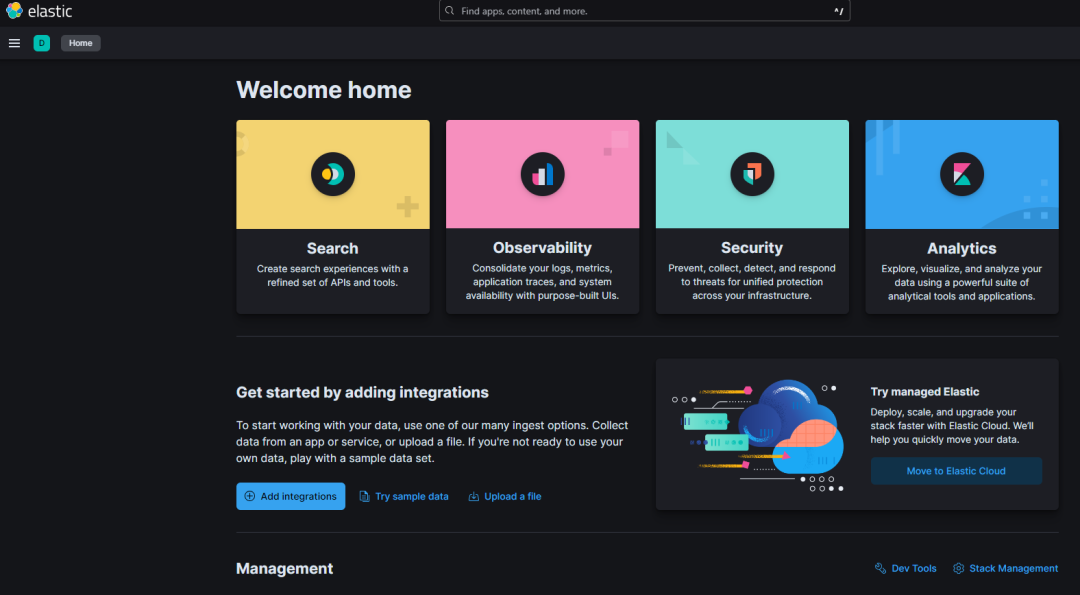Open the green D space selector
Screen dimensions: 1080x595
[x=41, y=43]
